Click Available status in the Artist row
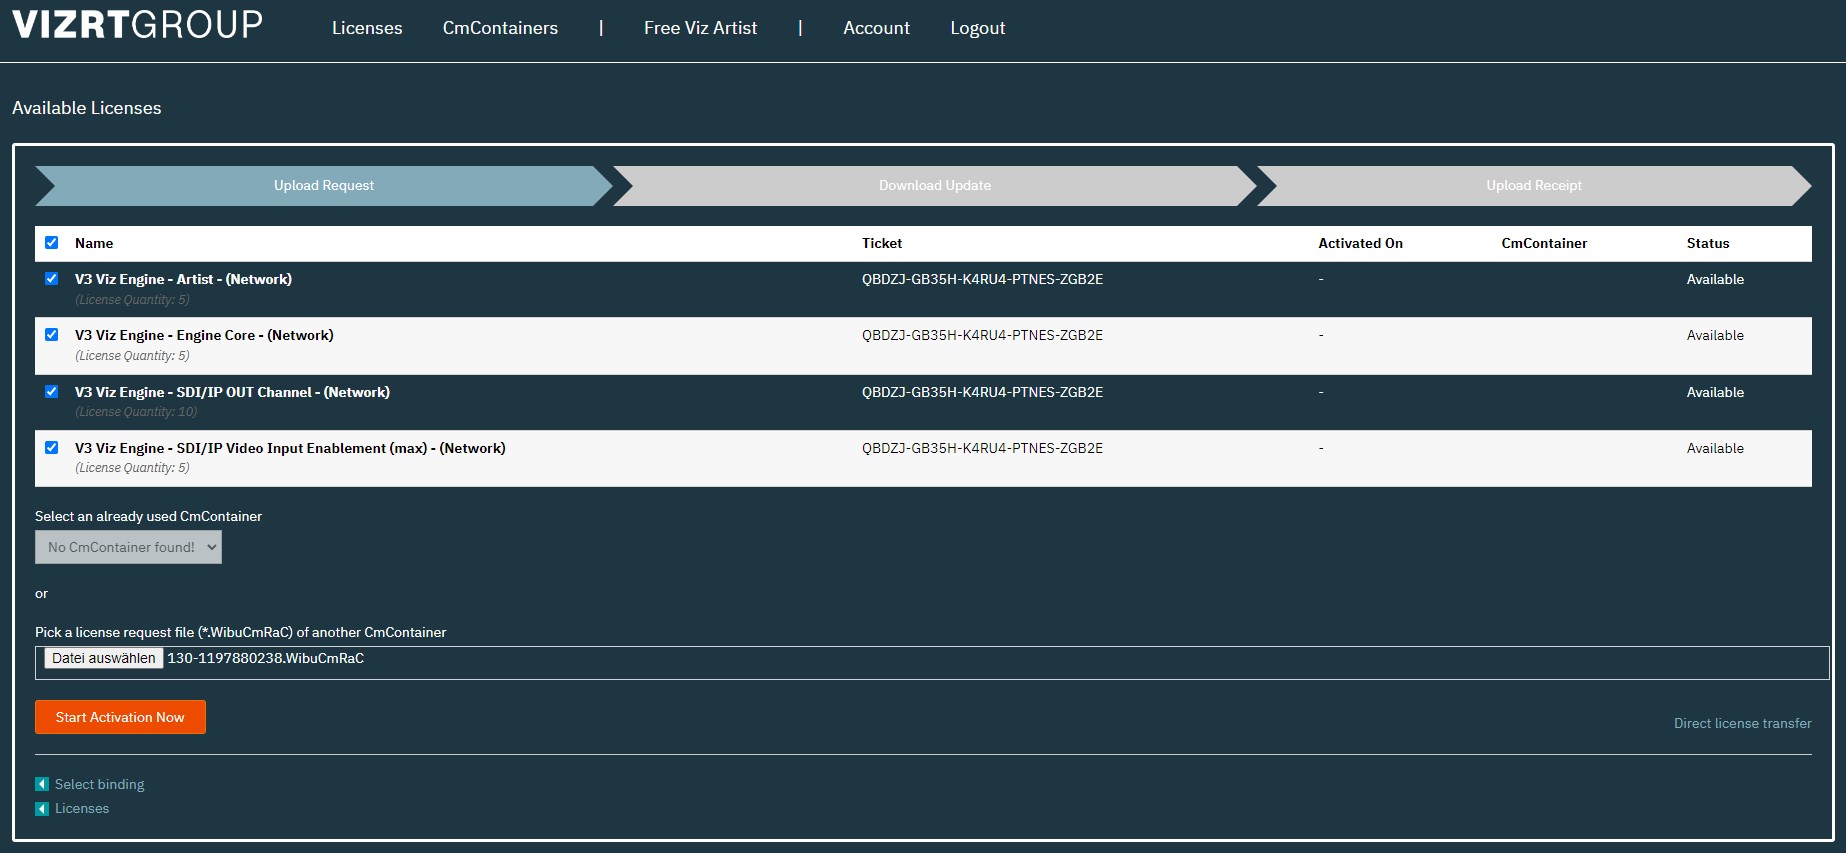1846x853 pixels. pos(1715,279)
